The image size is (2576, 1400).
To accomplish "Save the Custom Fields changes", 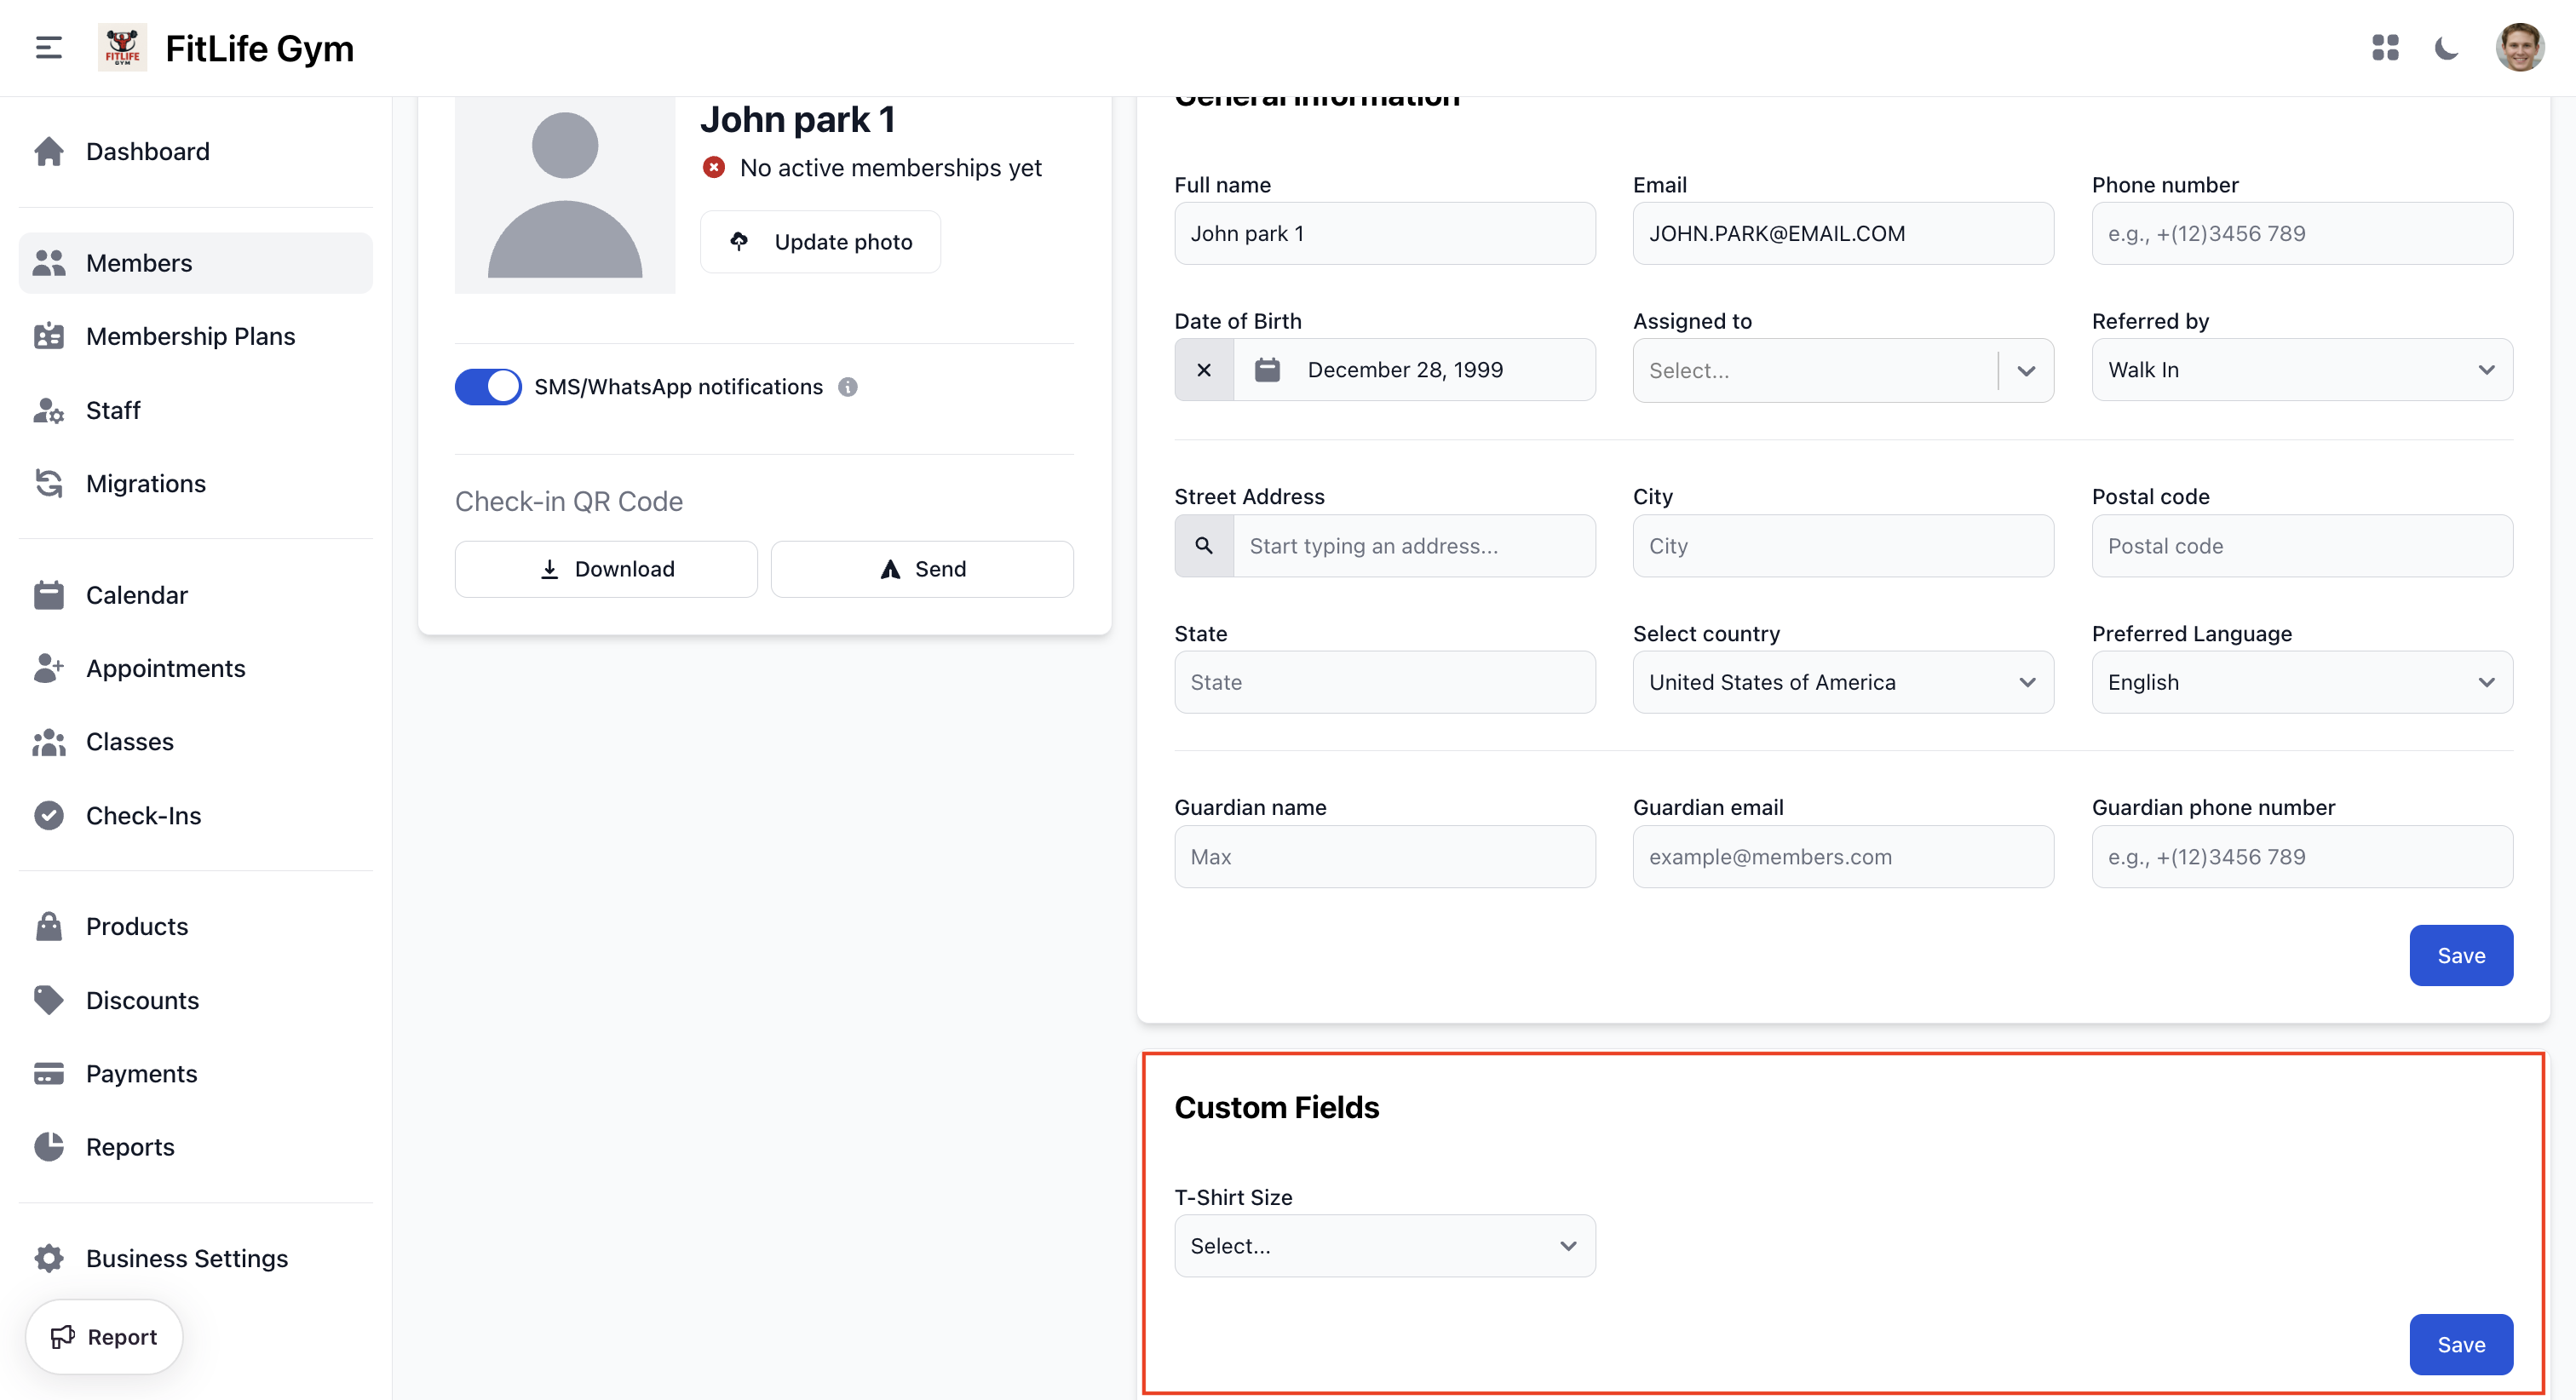I will click(2460, 1344).
